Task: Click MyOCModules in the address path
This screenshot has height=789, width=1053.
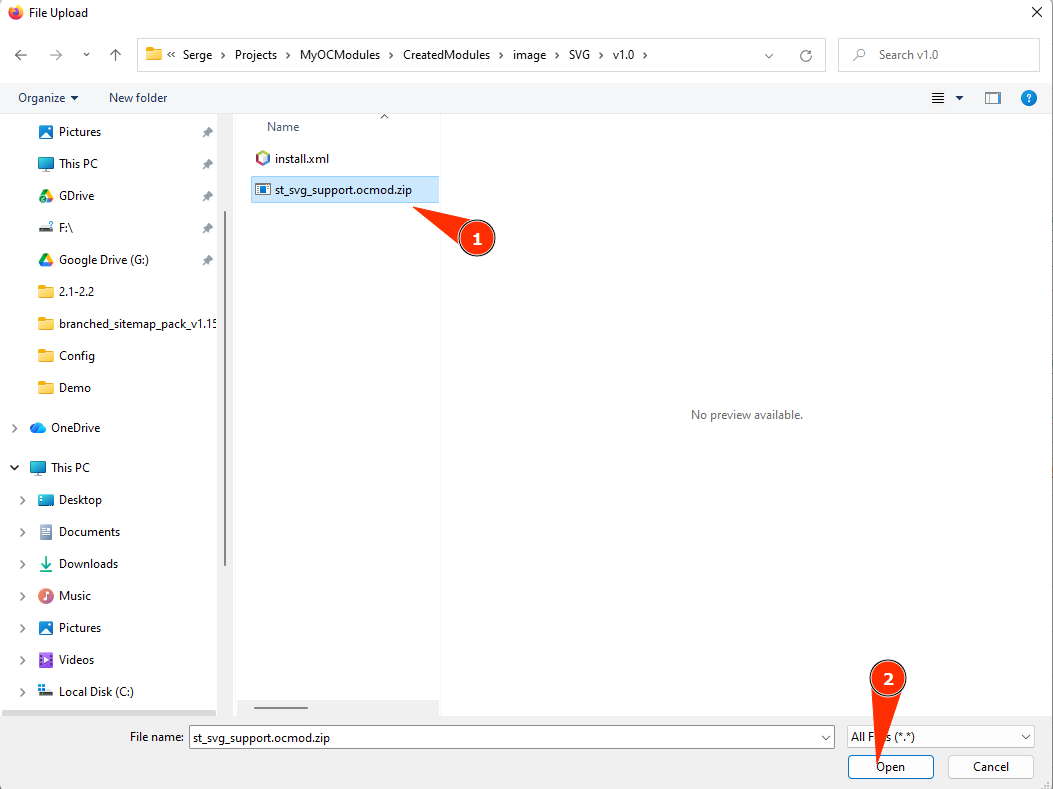Action: tap(340, 55)
